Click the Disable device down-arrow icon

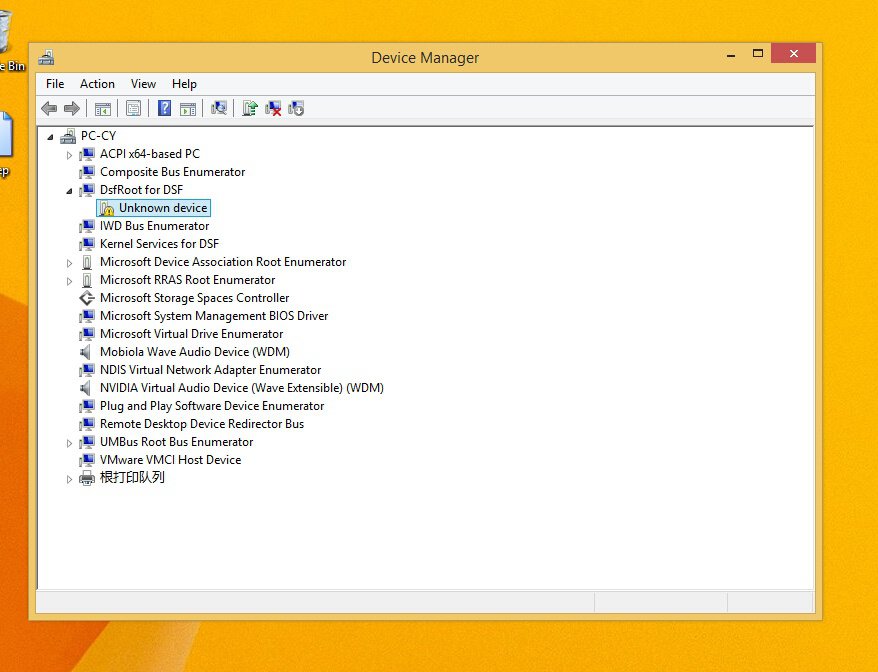296,108
